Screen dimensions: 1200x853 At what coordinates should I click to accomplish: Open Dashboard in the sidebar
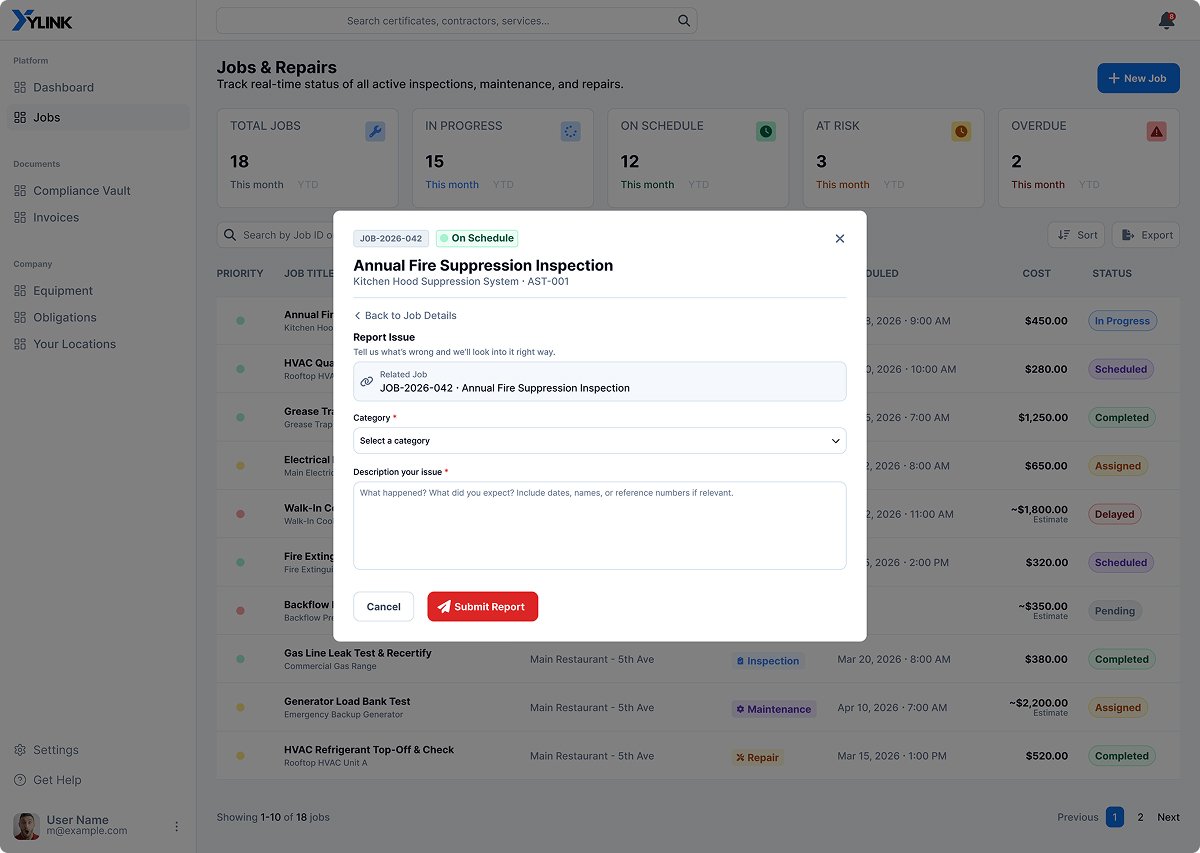tap(98, 87)
